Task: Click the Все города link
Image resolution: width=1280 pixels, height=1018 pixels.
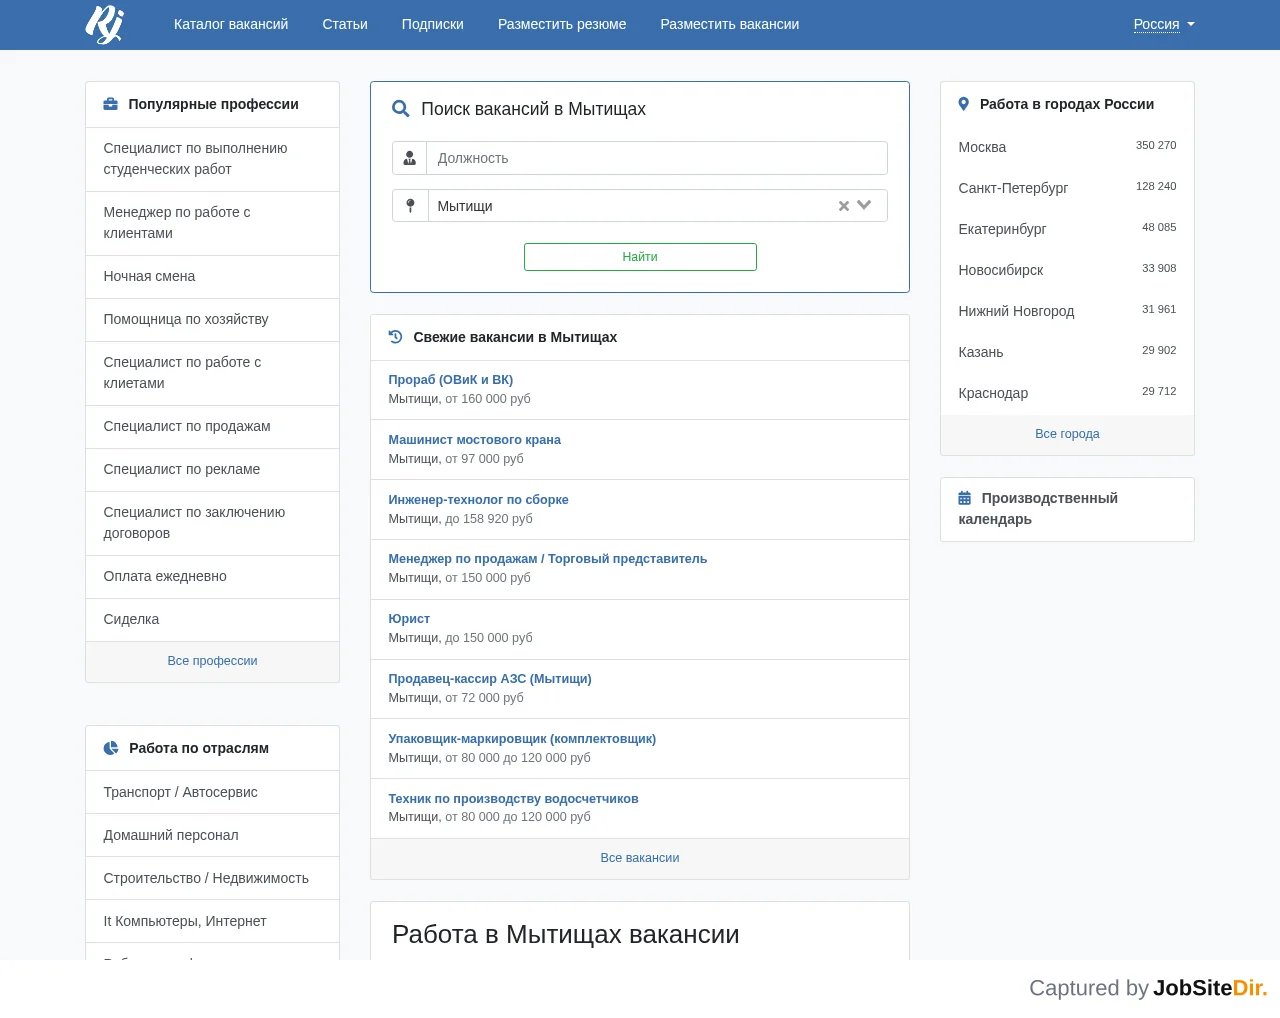Action: pos(1067,434)
